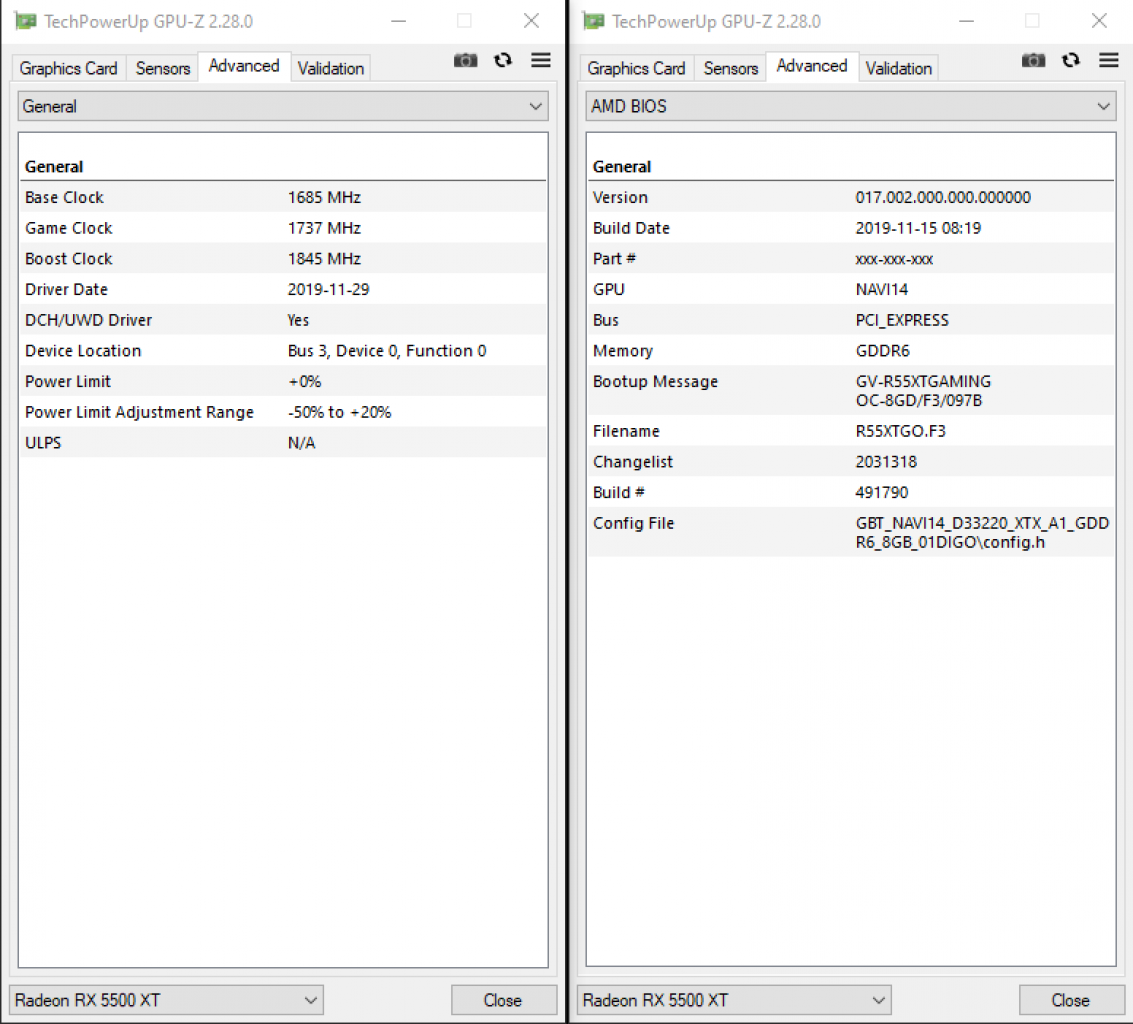Image resolution: width=1133 pixels, height=1024 pixels.
Task: Click the GPU-Z app icon in right title bar
Action: 593,22
